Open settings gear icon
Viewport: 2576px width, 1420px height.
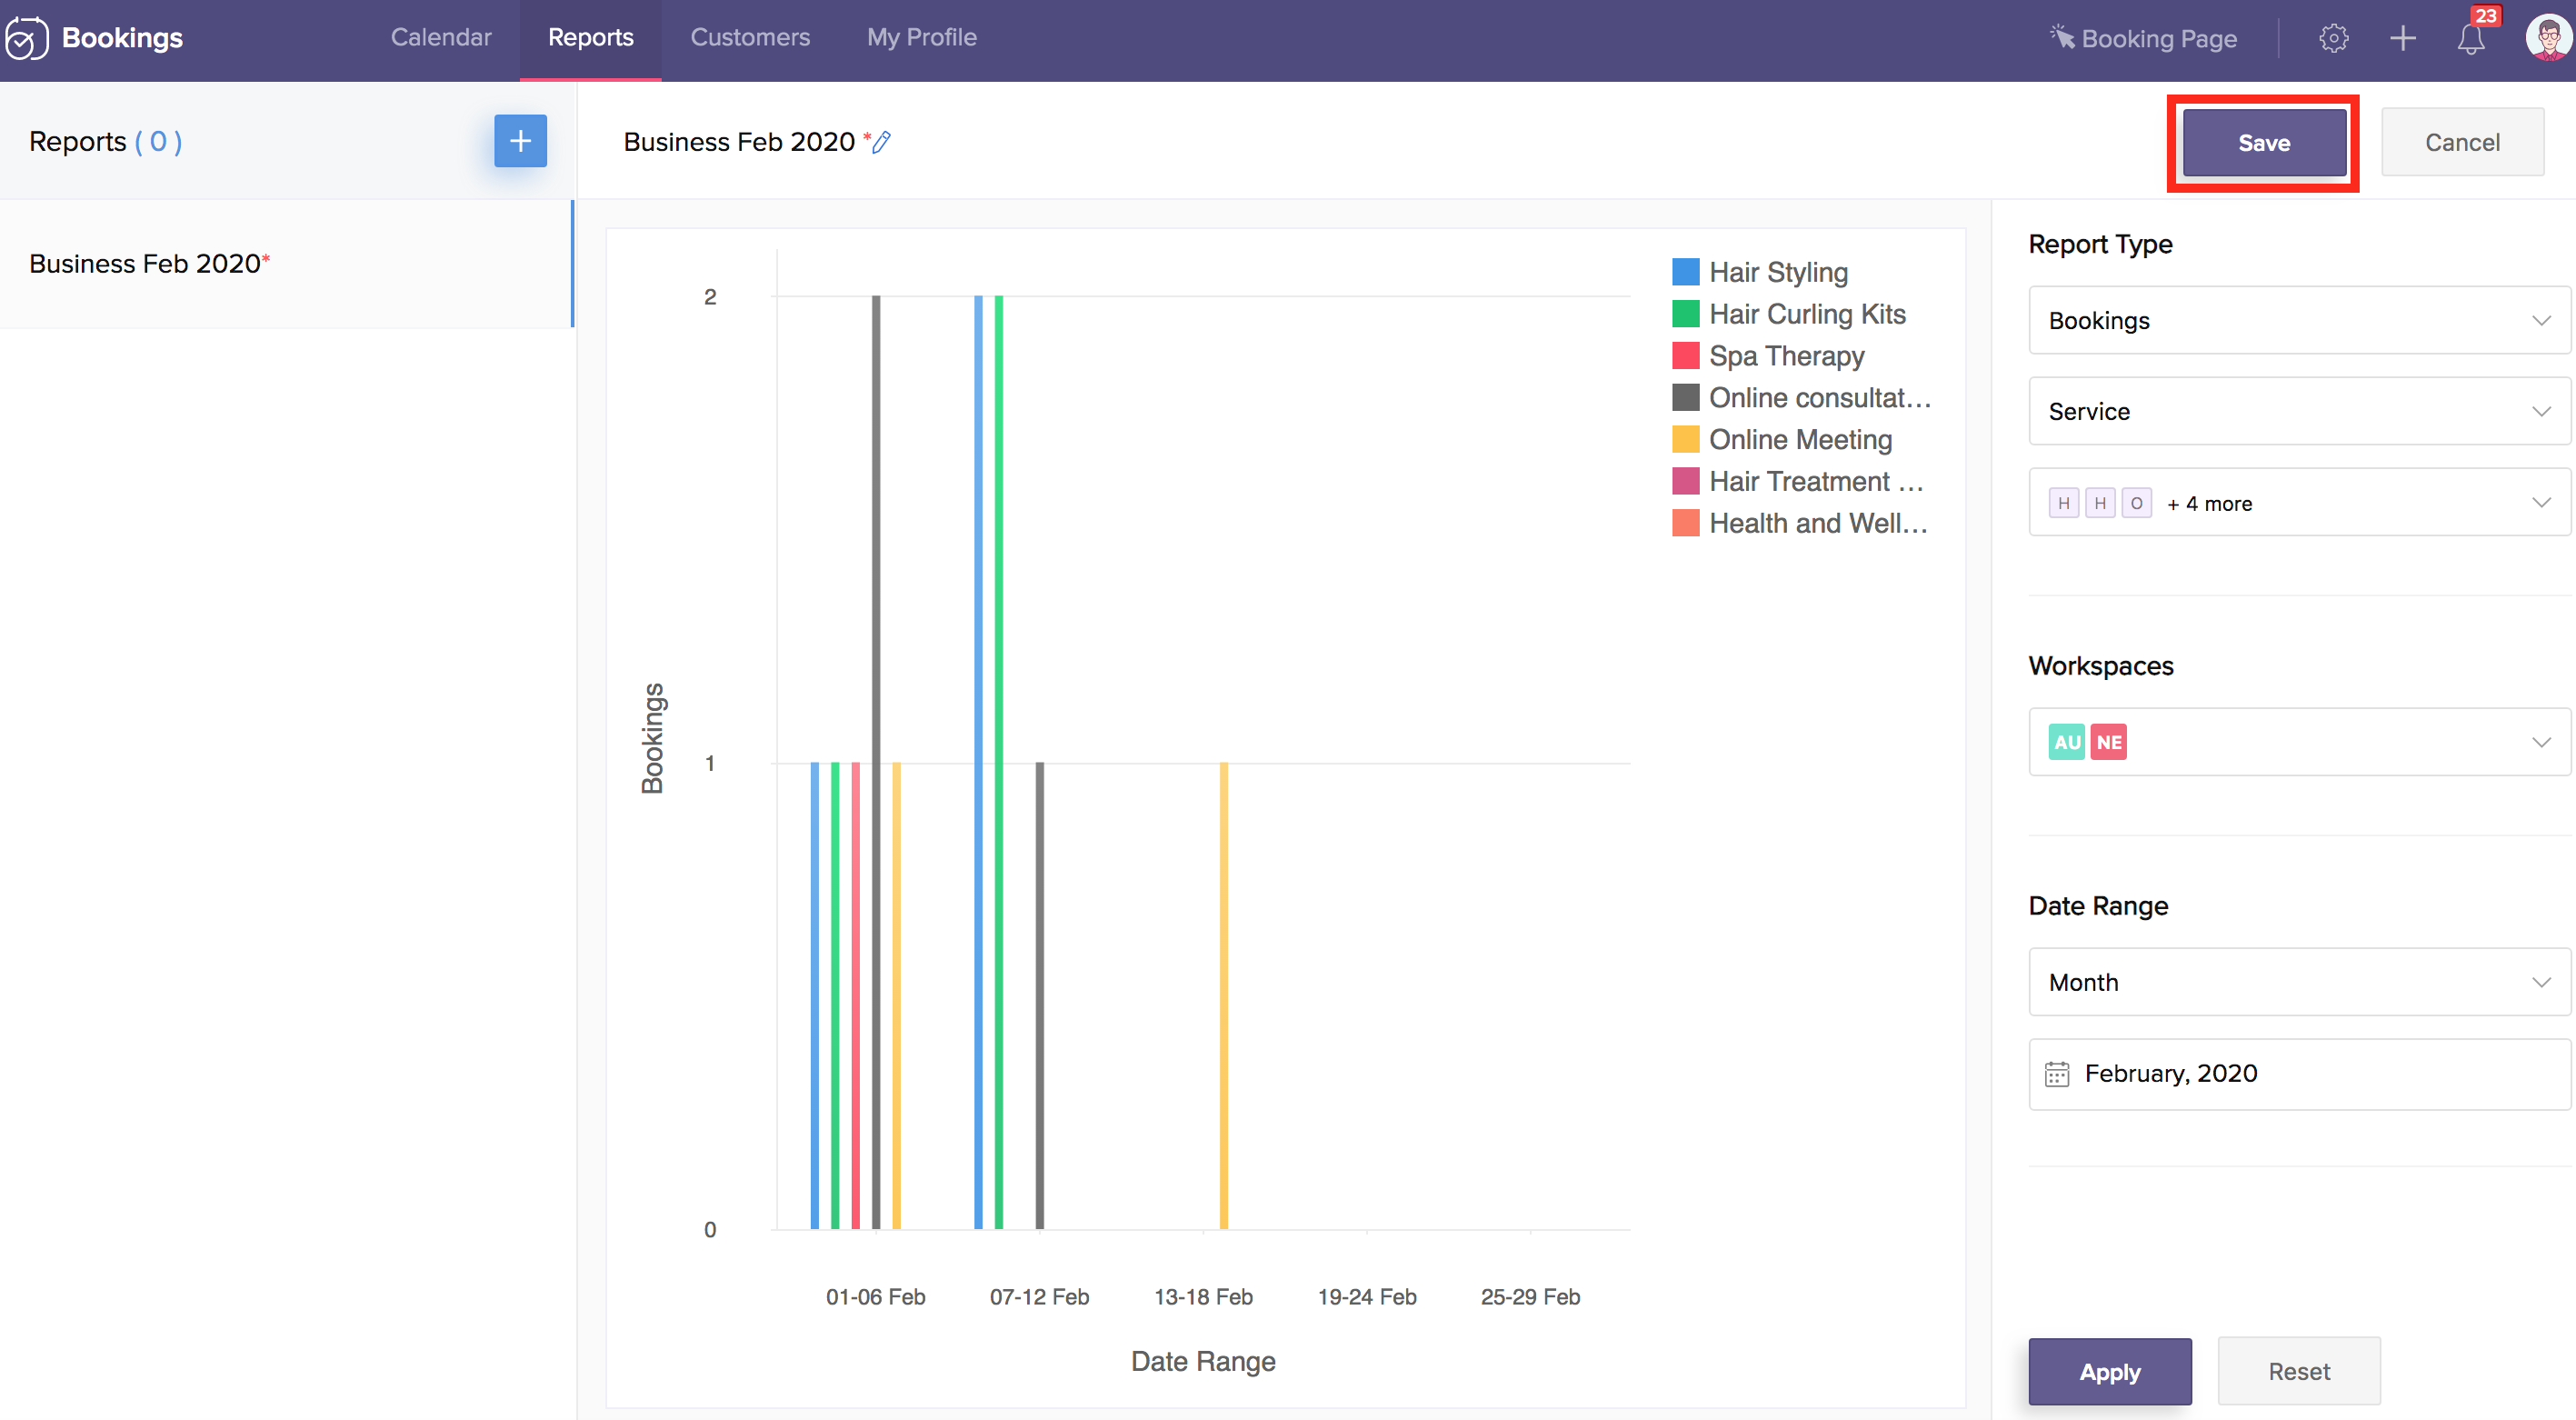[2333, 38]
